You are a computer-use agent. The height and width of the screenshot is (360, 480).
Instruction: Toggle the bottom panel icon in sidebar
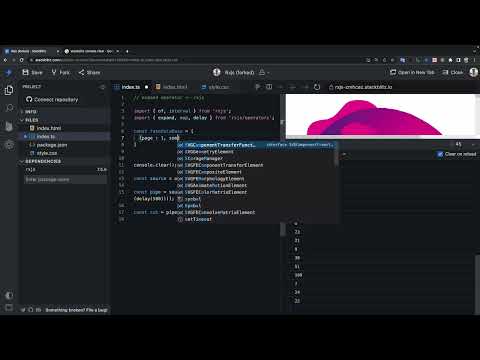point(9,307)
